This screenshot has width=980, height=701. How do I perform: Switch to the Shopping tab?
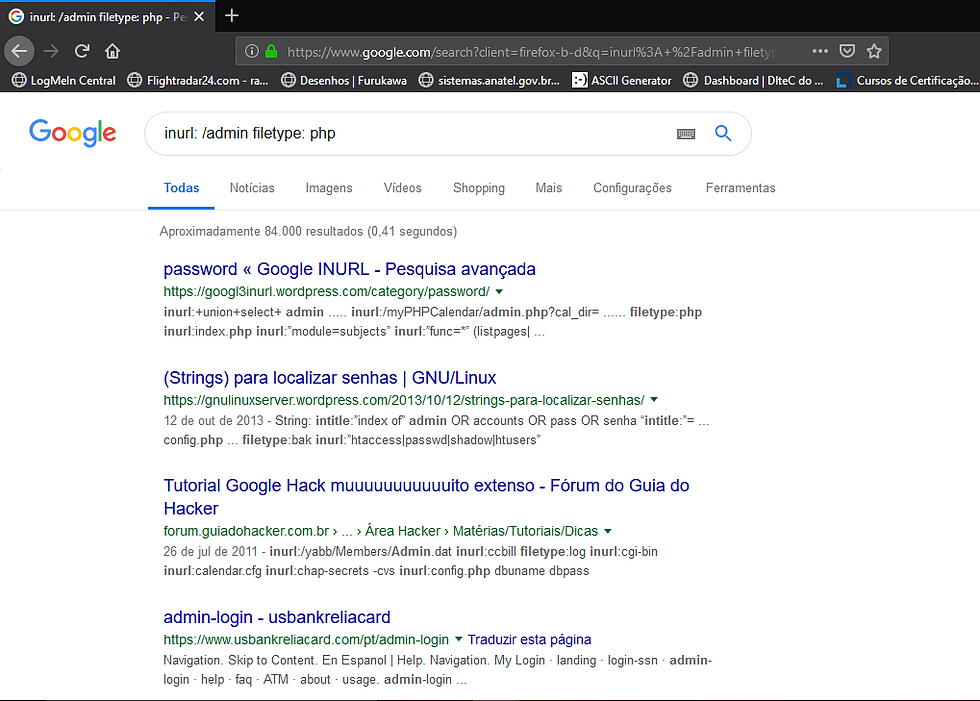click(479, 188)
